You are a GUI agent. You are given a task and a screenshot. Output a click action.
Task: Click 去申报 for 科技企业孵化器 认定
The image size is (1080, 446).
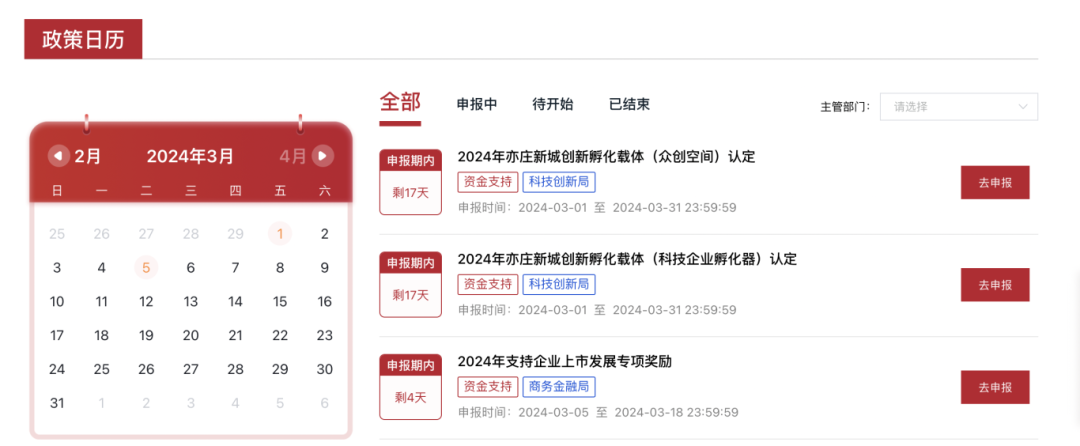995,285
